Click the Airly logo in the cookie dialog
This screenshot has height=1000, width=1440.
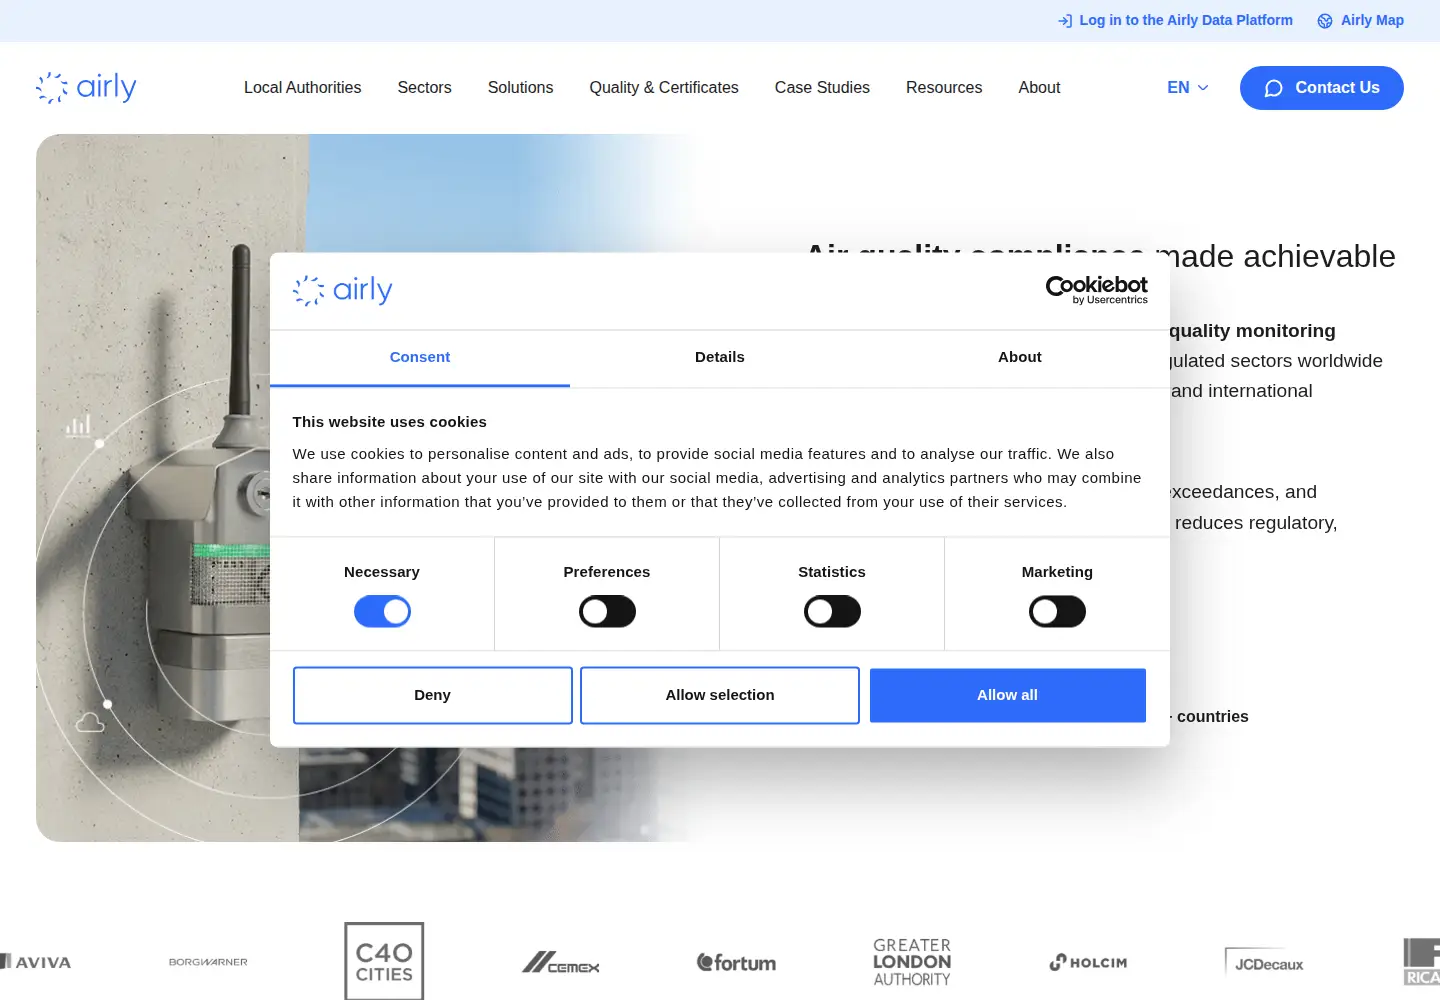pyautogui.click(x=343, y=291)
